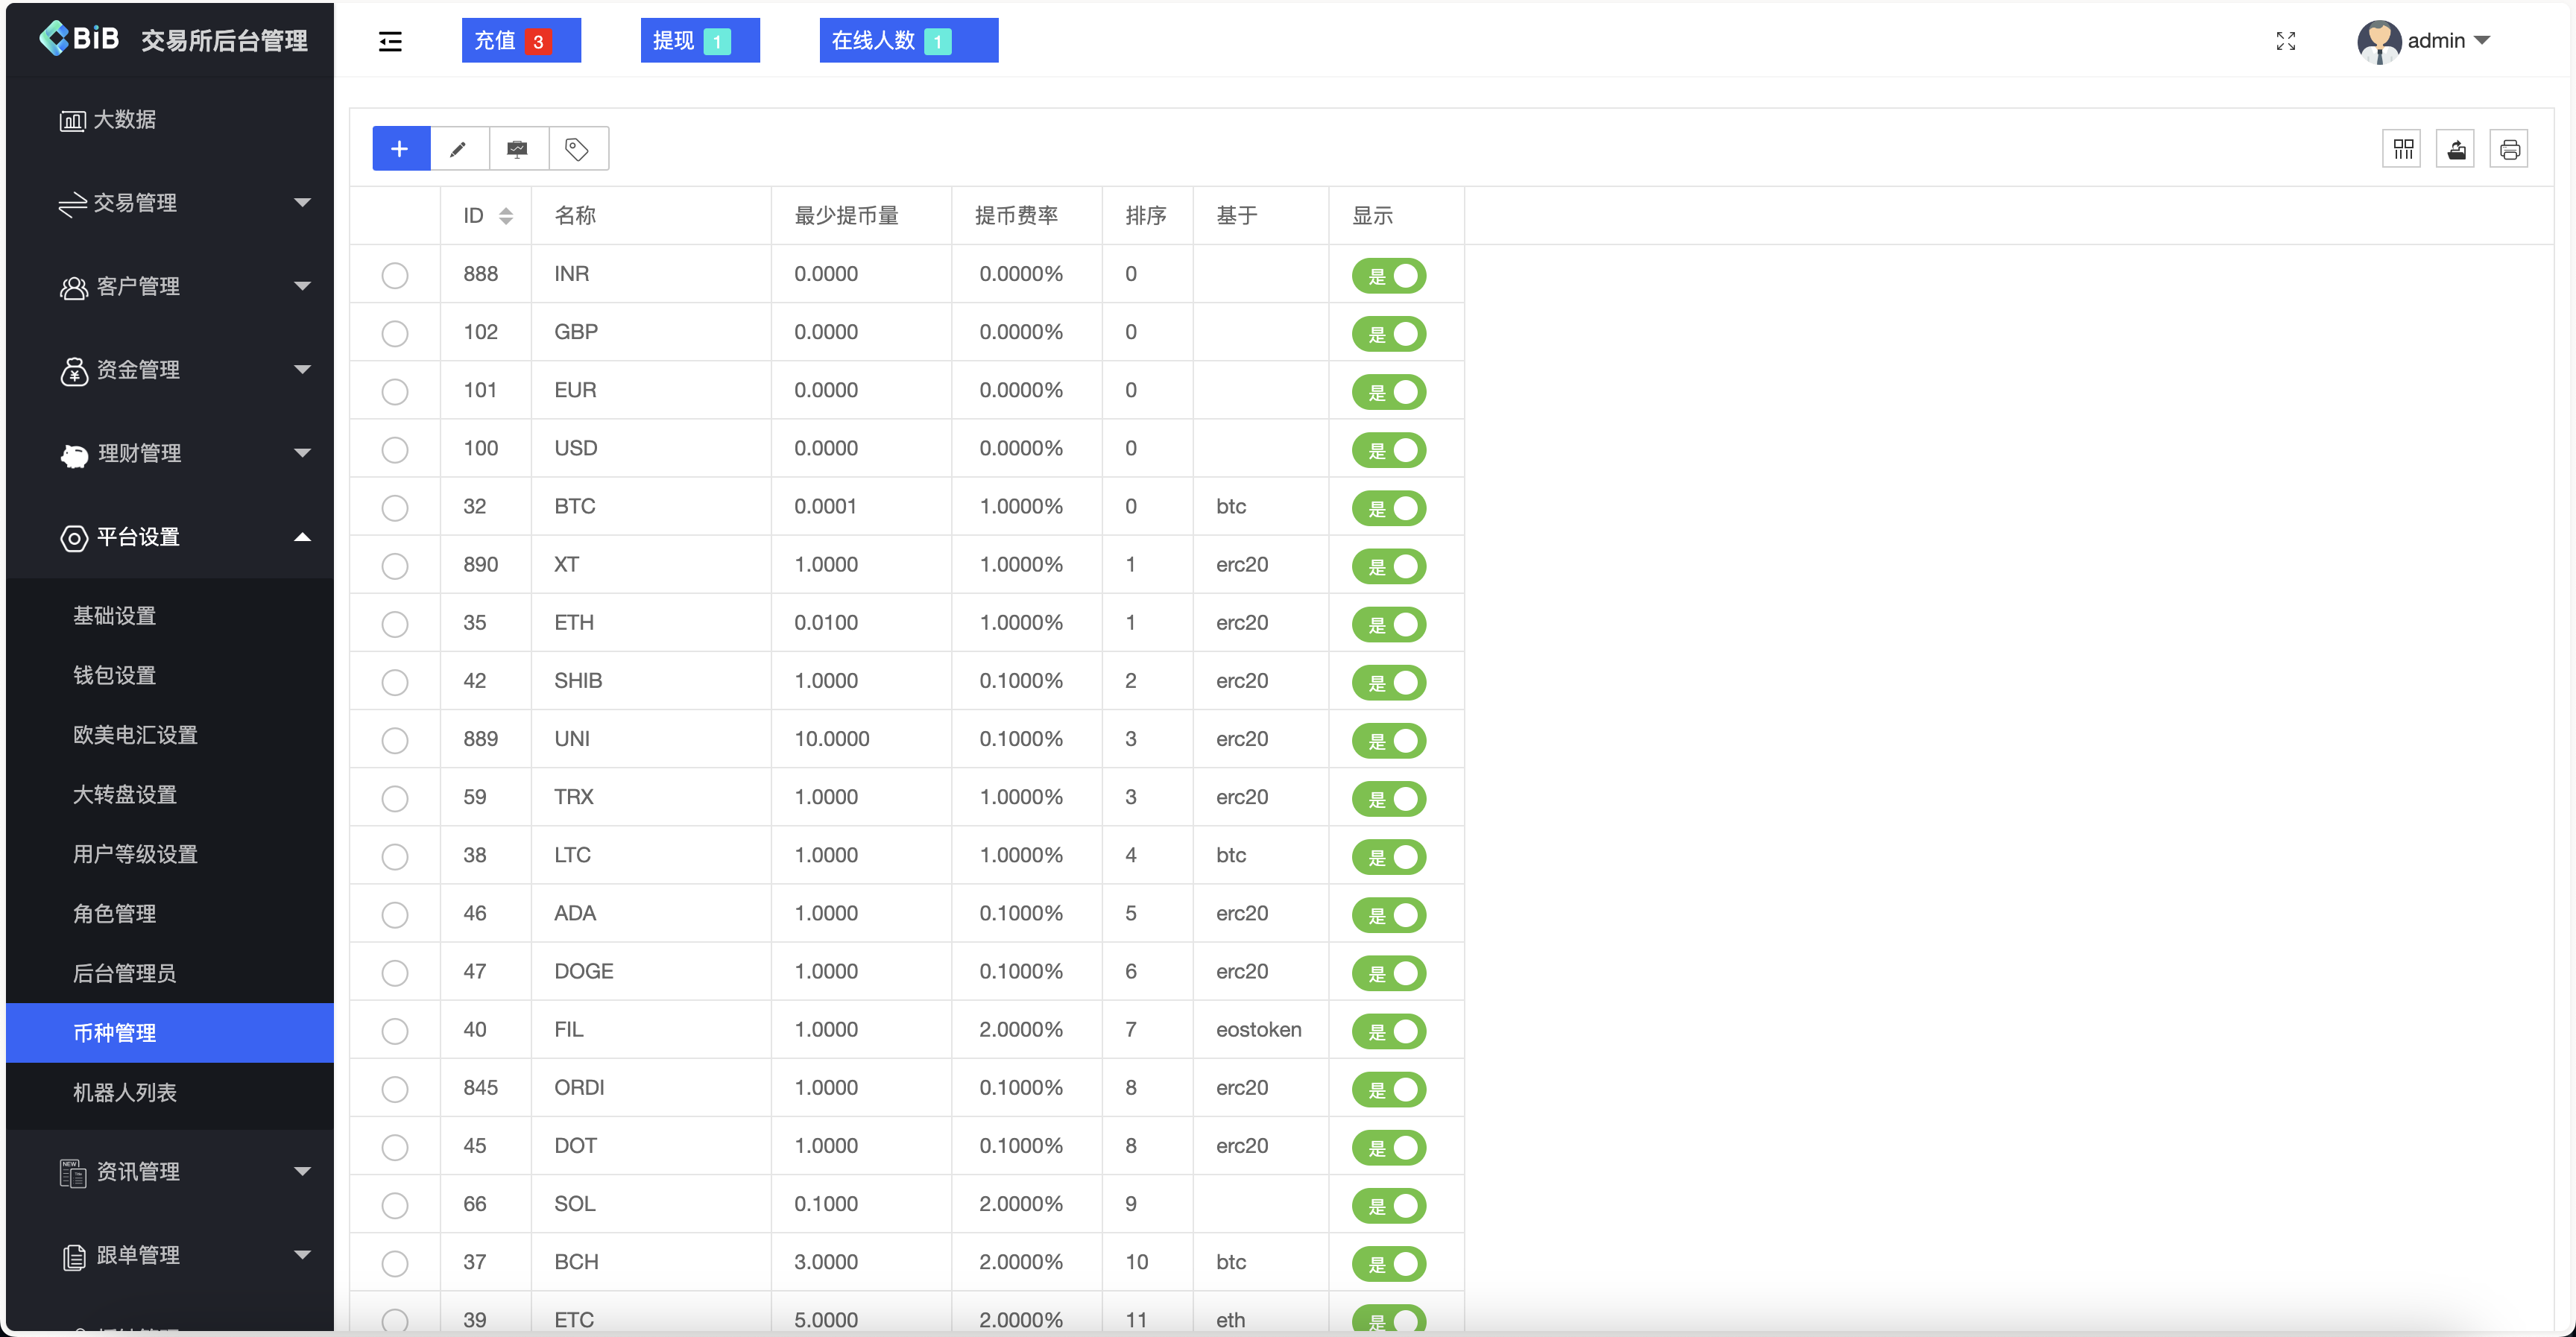This screenshot has height=1337, width=2576.
Task: Disable display for the INR currency
Action: (1389, 276)
